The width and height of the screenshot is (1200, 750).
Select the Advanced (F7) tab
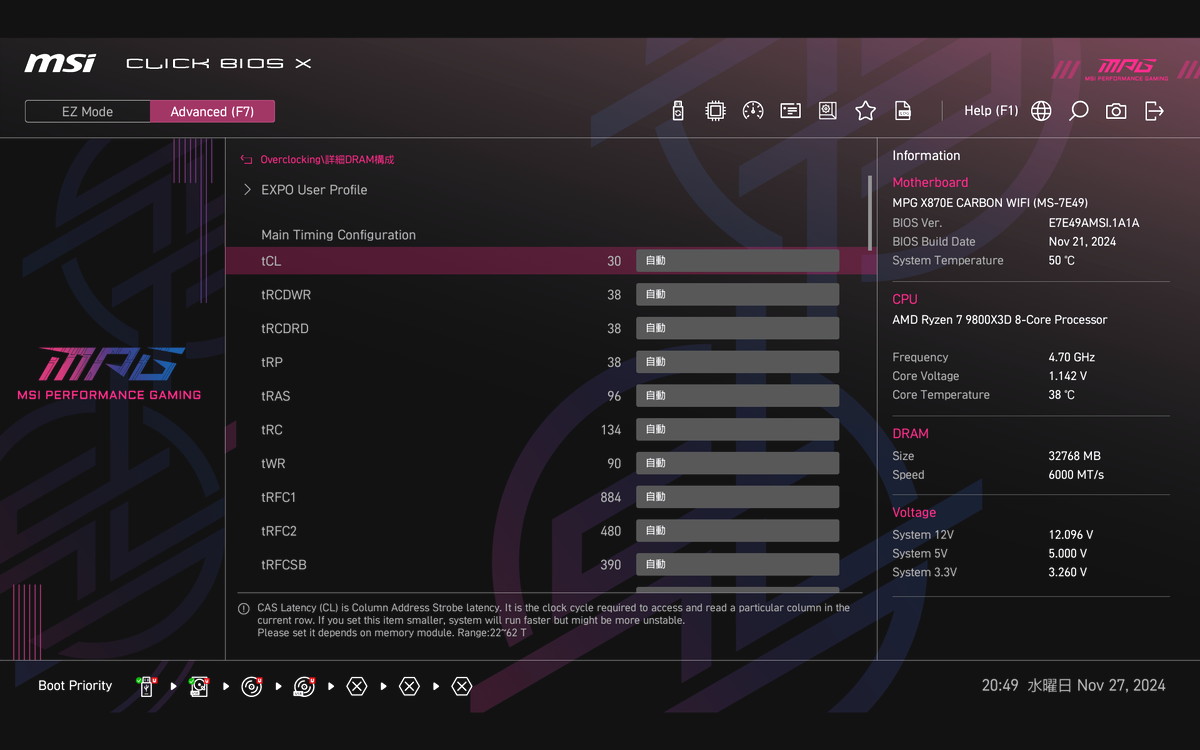[212, 111]
